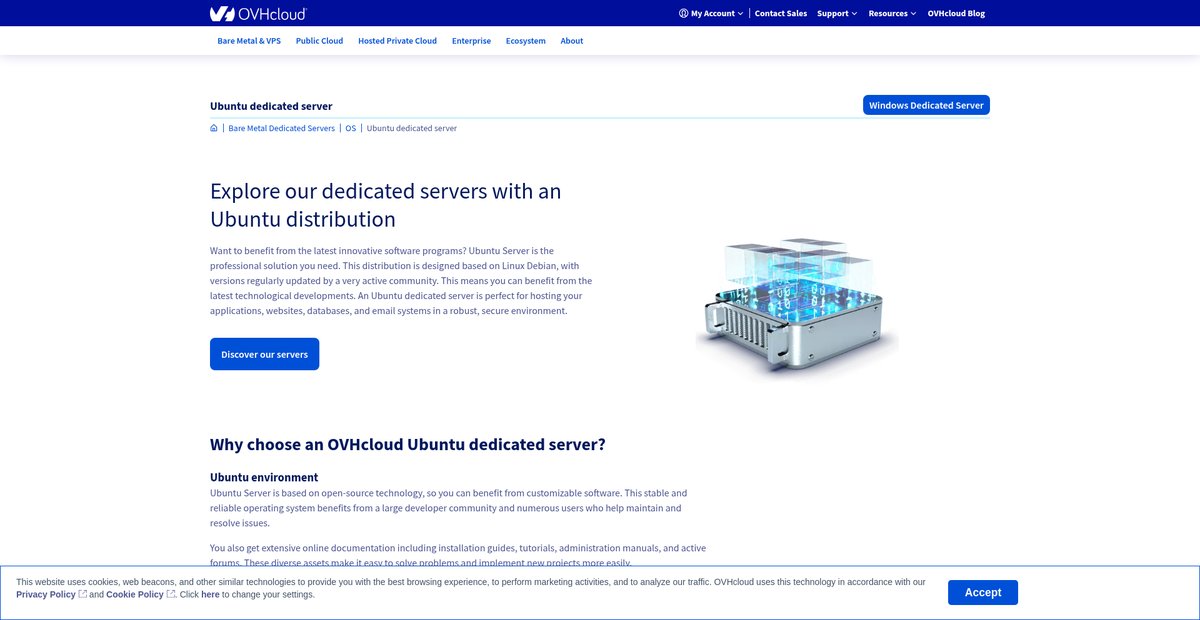Click the 'Ubuntu dedicated server' breadcrumb text
This screenshot has width=1200, height=620.
point(412,128)
